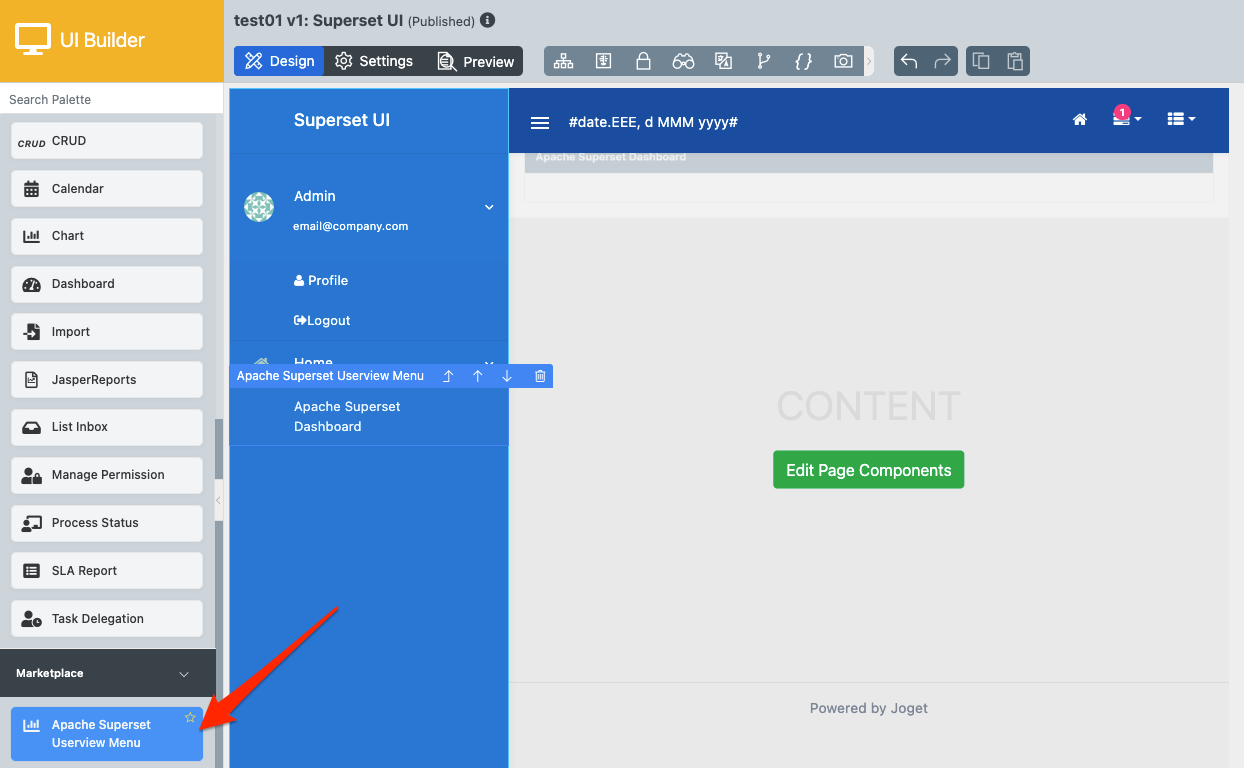Click the tree structure icon in toolbar
This screenshot has width=1244, height=768.
564,61
